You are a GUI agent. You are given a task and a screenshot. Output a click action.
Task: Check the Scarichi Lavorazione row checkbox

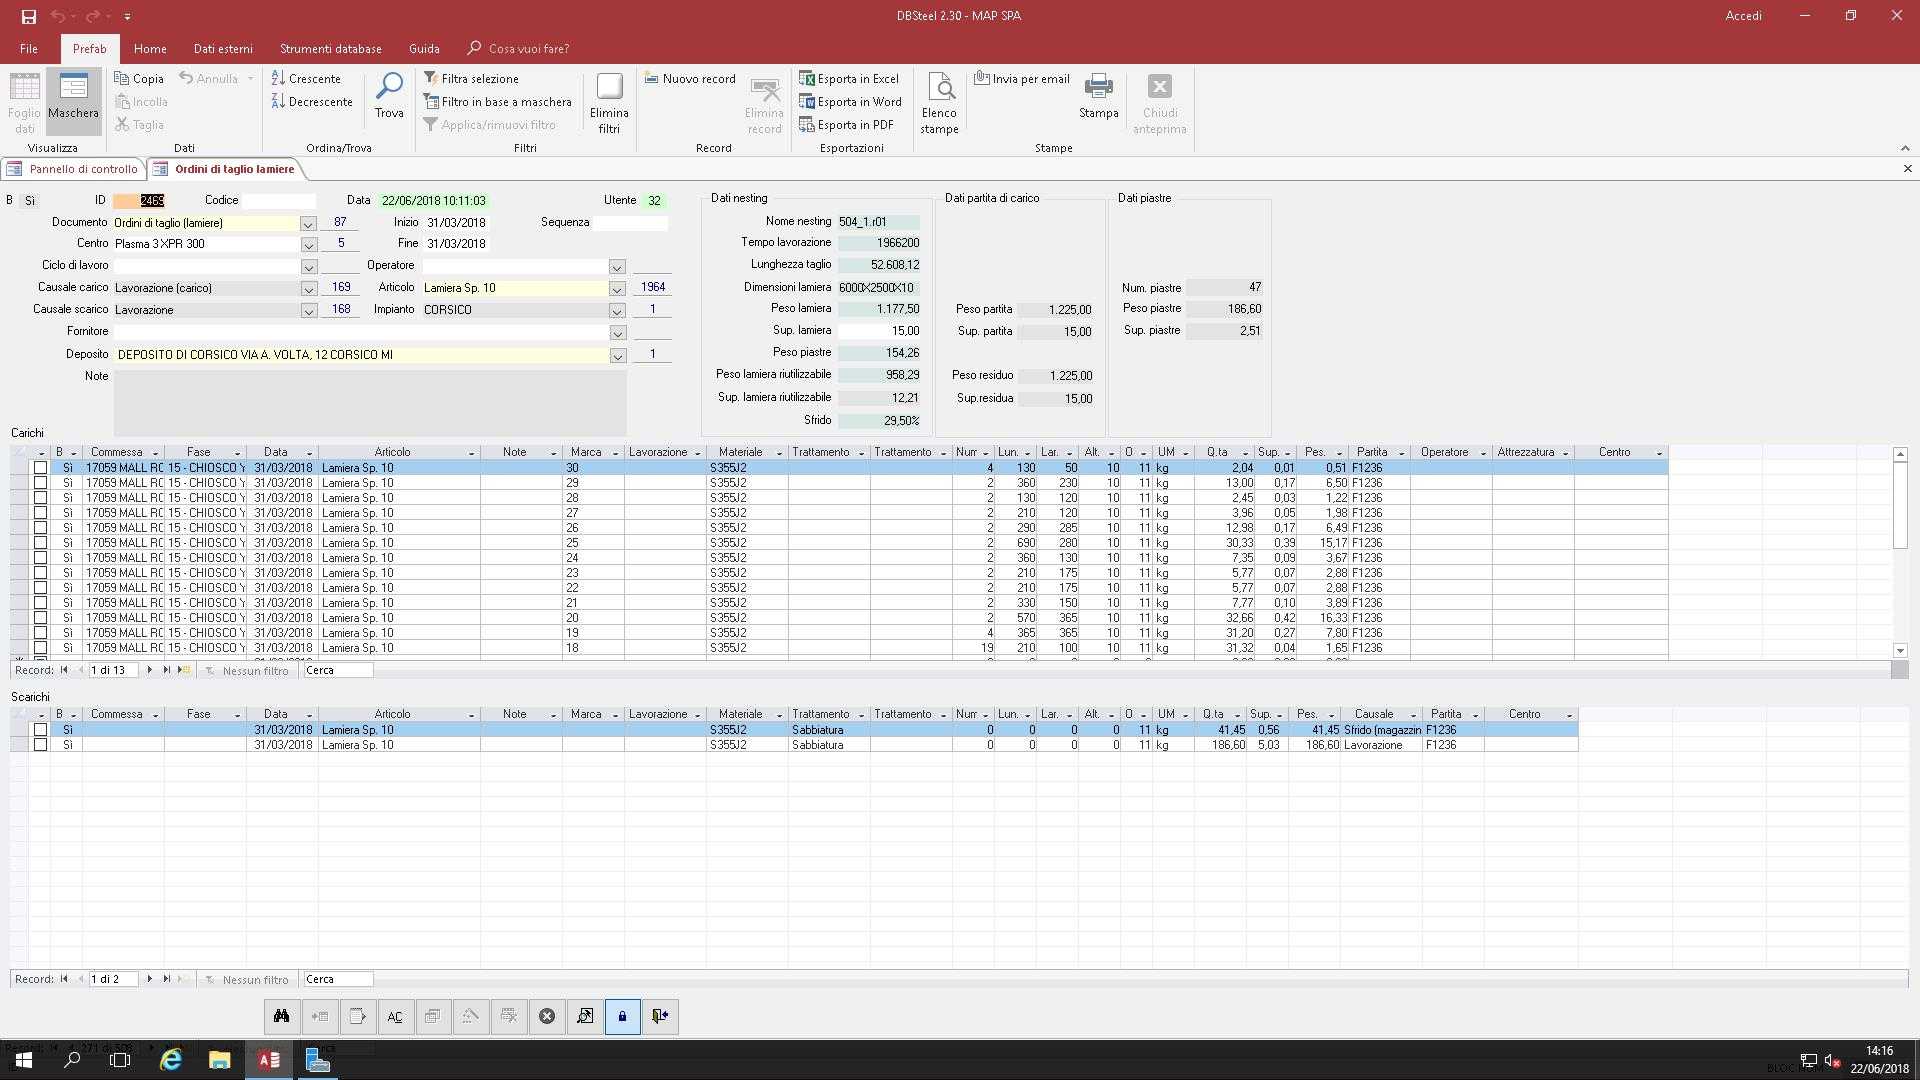[x=40, y=745]
